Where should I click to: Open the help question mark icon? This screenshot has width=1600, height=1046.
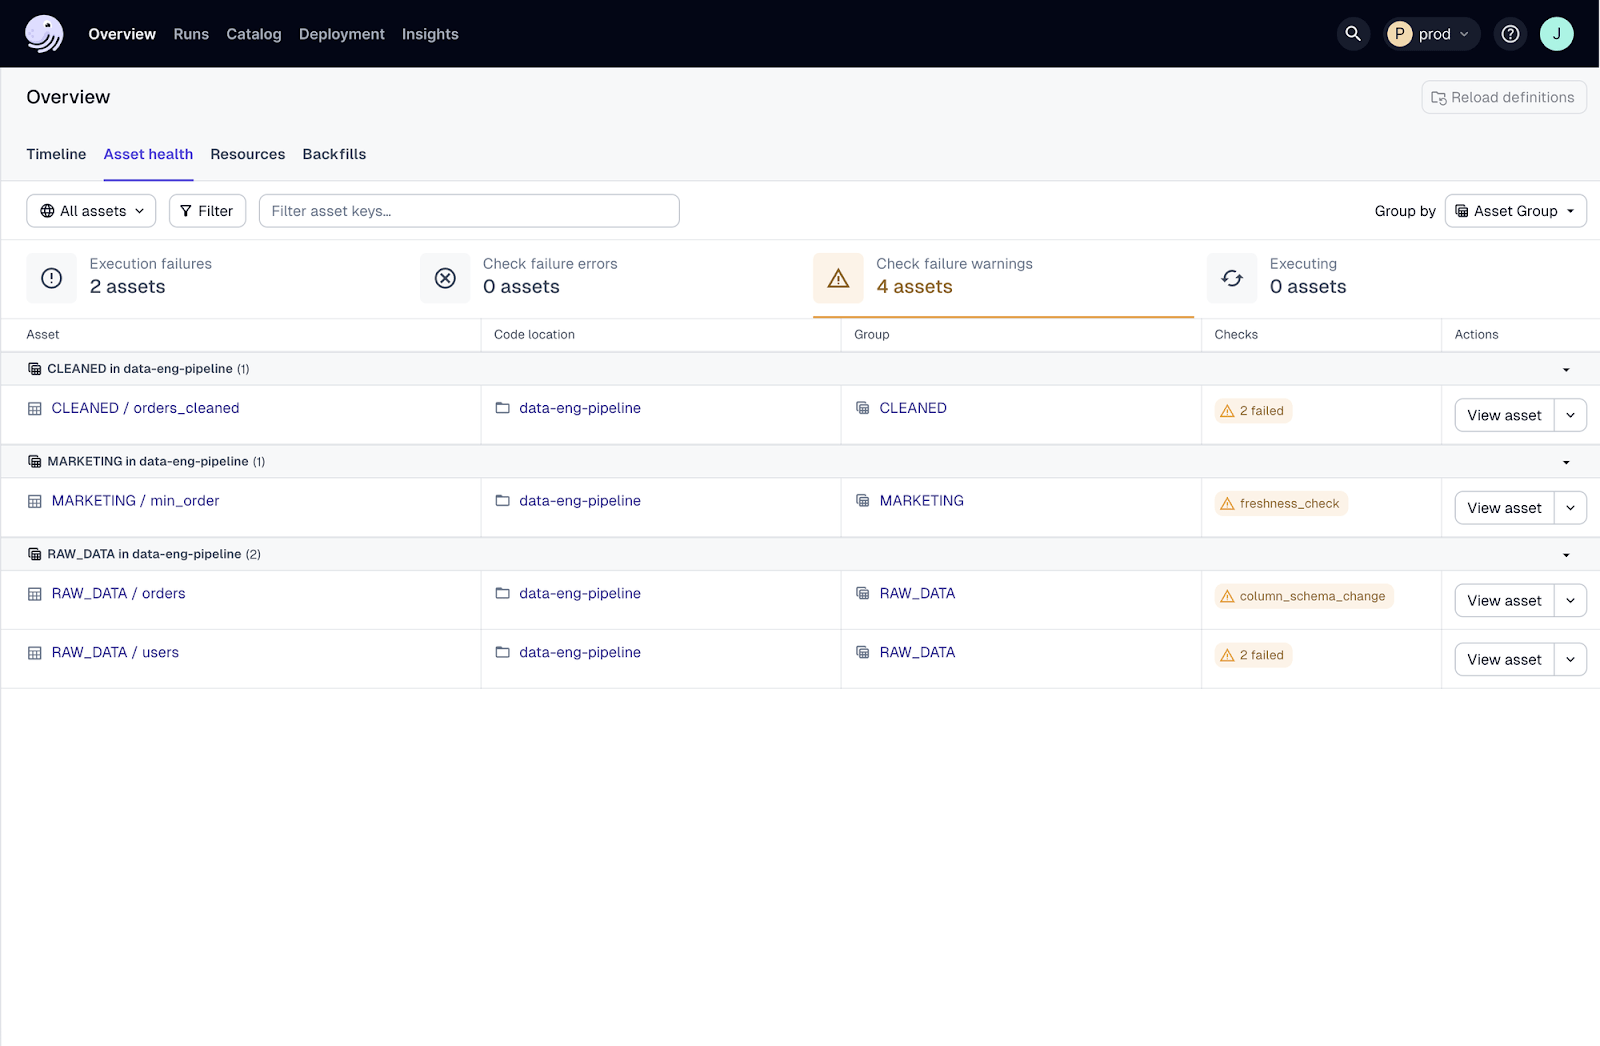coord(1510,34)
